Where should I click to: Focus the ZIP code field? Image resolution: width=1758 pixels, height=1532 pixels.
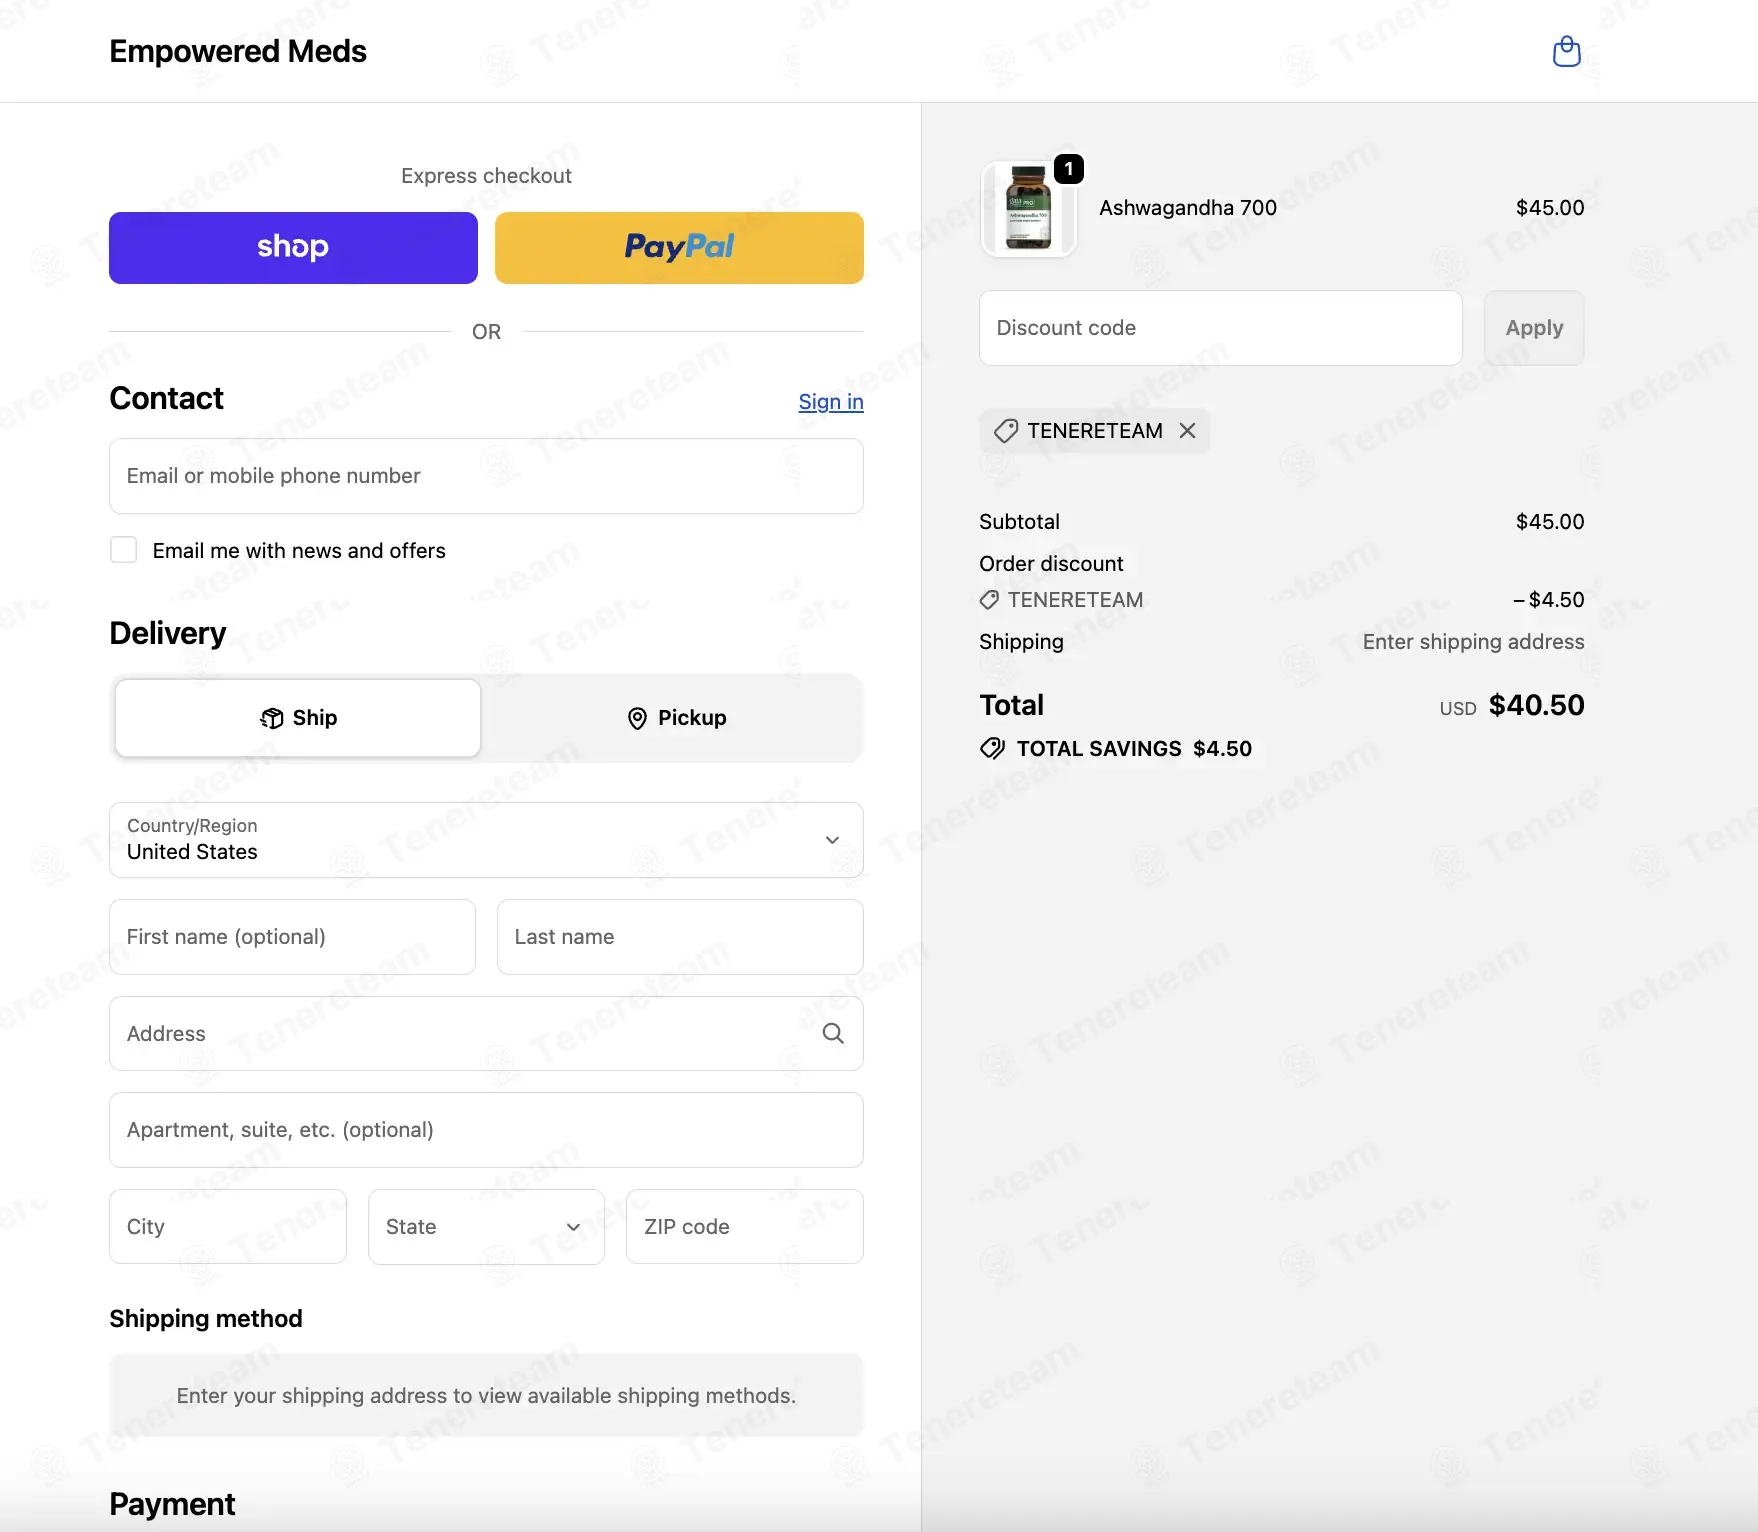click(744, 1226)
